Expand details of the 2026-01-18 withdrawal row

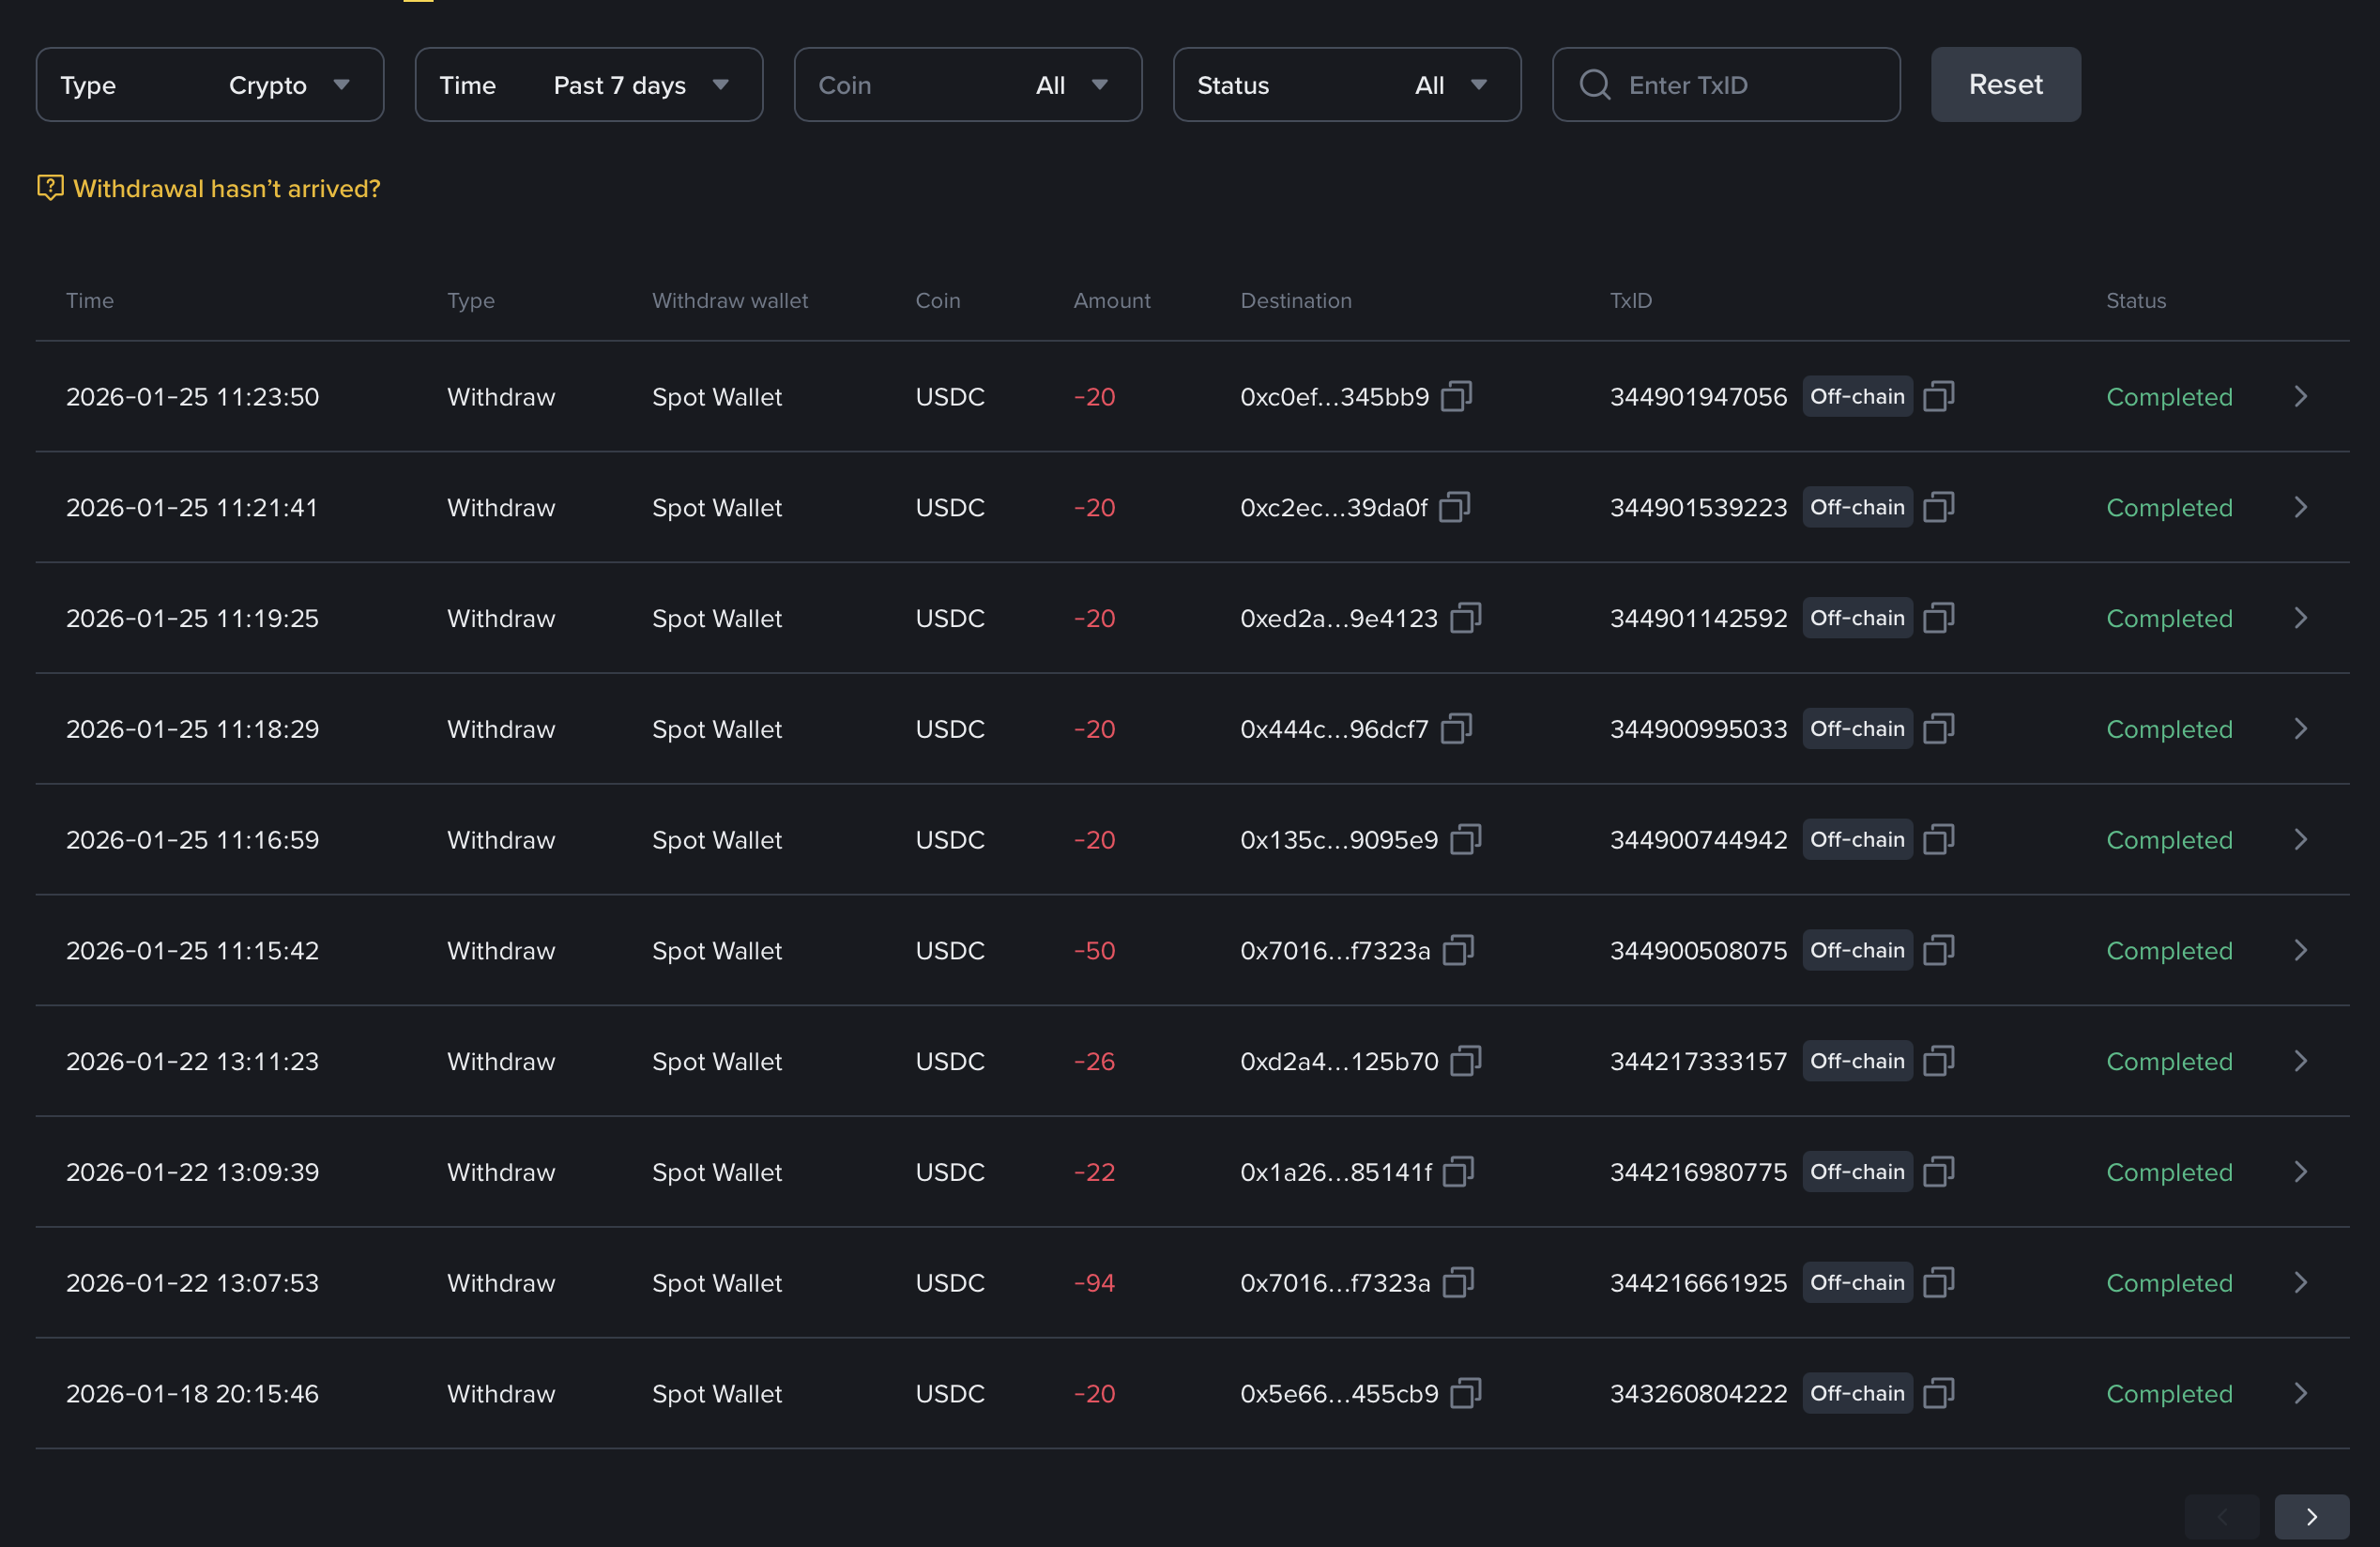[2300, 1393]
